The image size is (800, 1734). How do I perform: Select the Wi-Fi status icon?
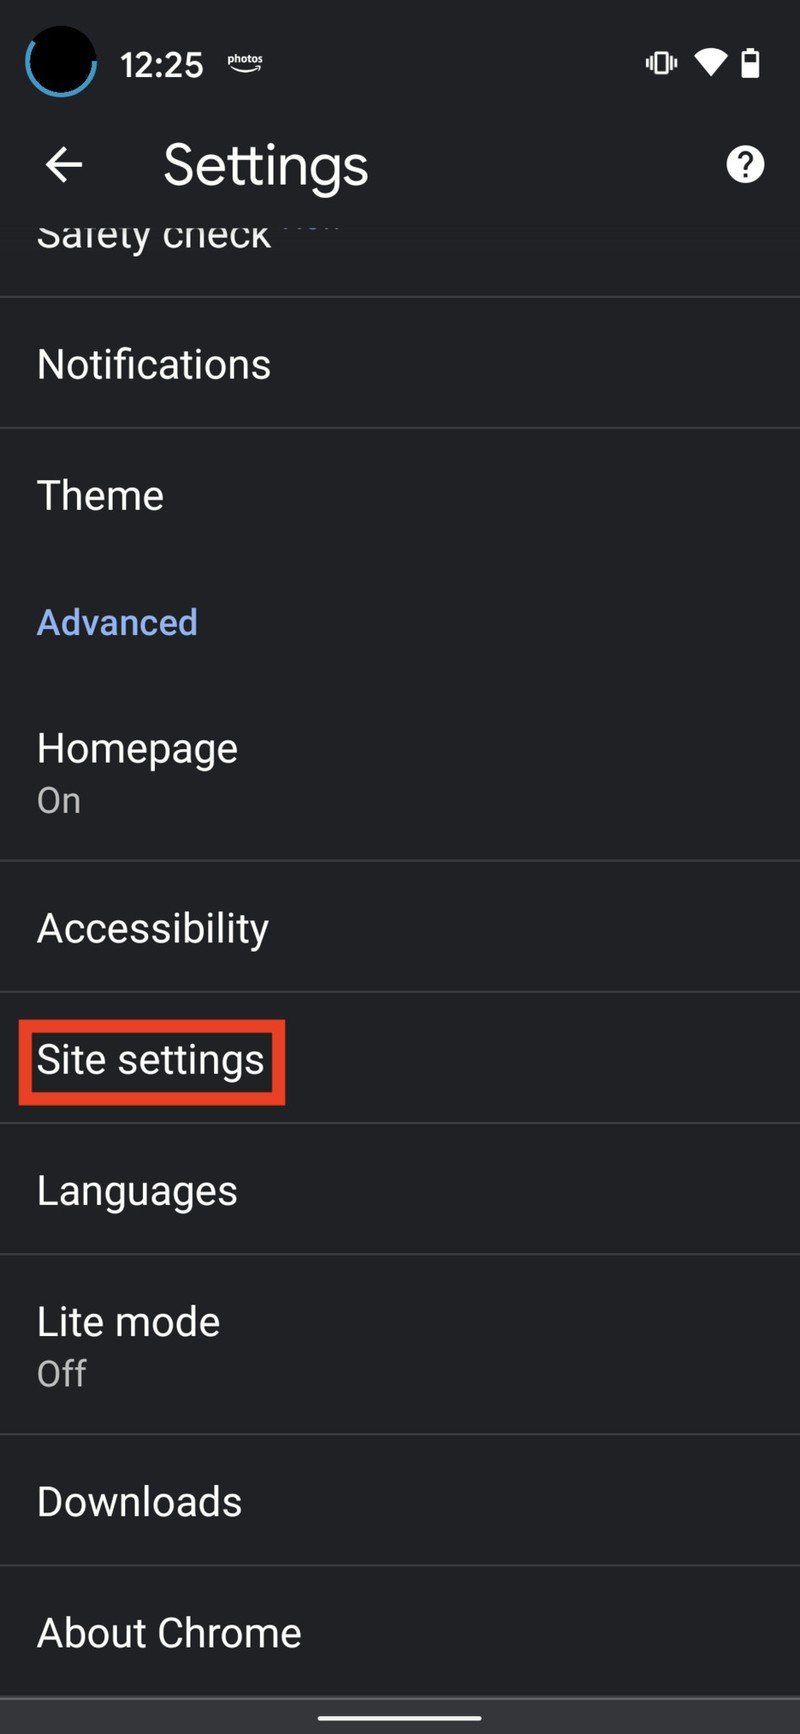tap(710, 62)
